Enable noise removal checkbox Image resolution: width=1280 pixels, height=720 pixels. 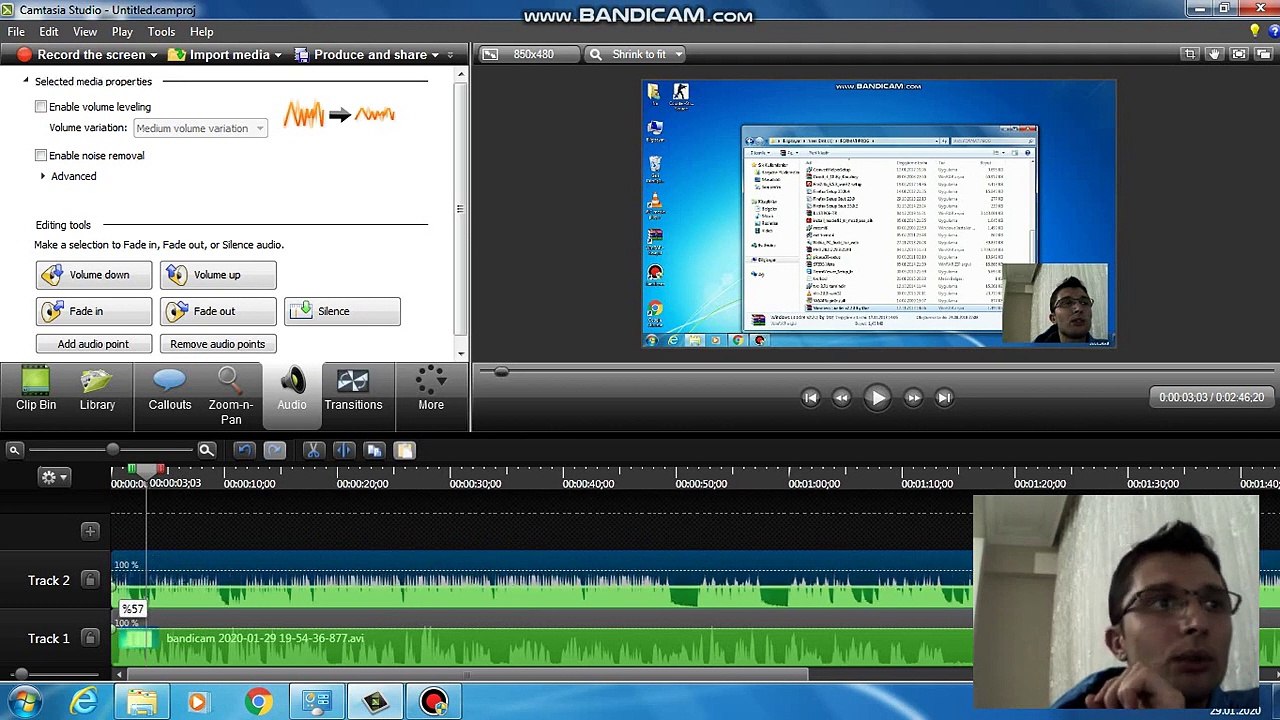(41, 156)
